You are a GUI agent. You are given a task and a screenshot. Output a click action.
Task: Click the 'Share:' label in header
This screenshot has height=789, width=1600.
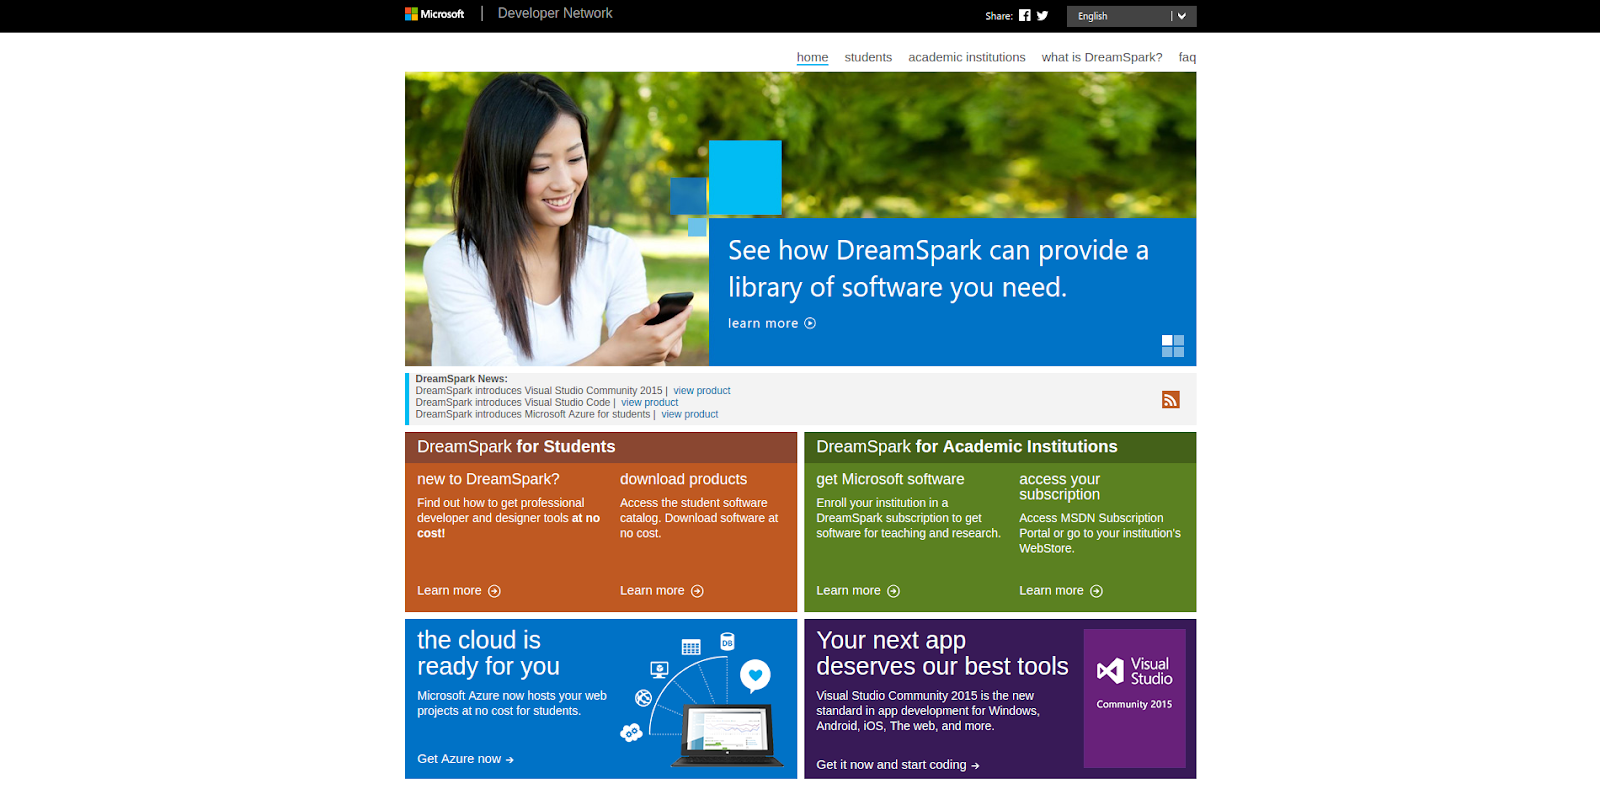click(998, 16)
